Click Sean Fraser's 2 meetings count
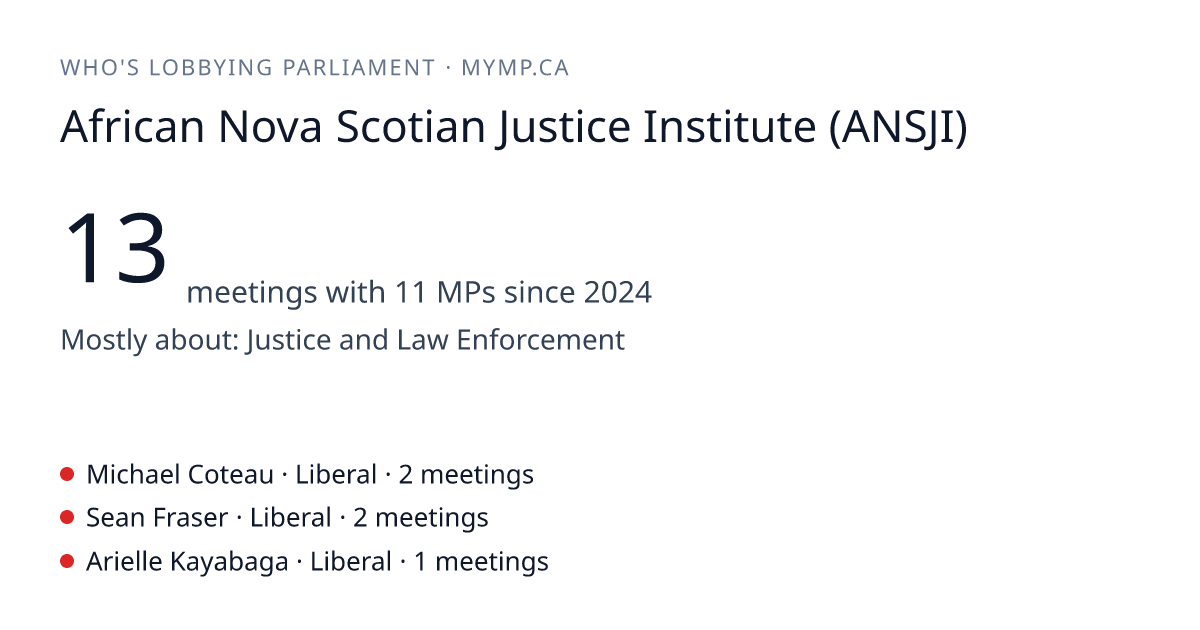Screen dimensions: 1200x630 421,517
